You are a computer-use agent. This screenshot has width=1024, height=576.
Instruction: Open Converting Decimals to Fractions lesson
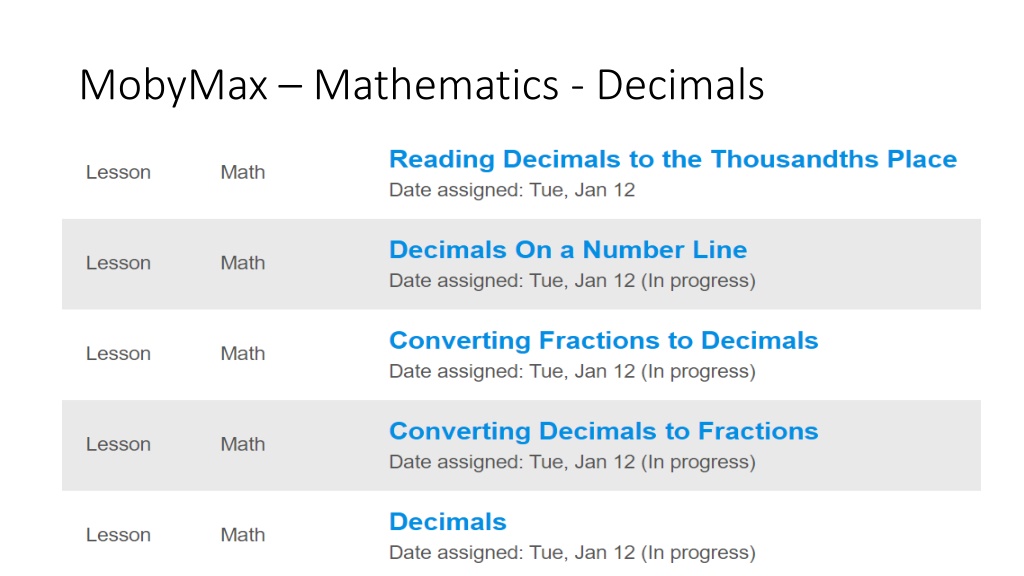(603, 432)
